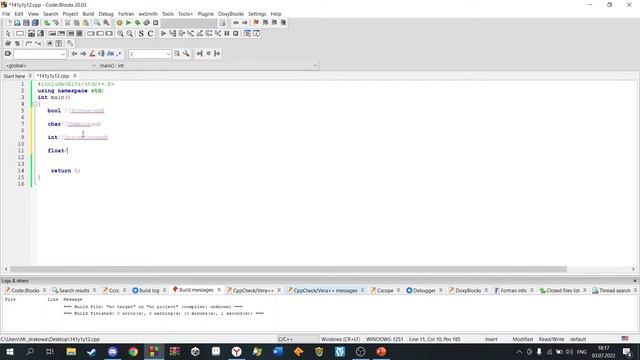Image resolution: width=640 pixels, height=360 pixels.
Task: Run program with green play icon
Action: point(128,23)
